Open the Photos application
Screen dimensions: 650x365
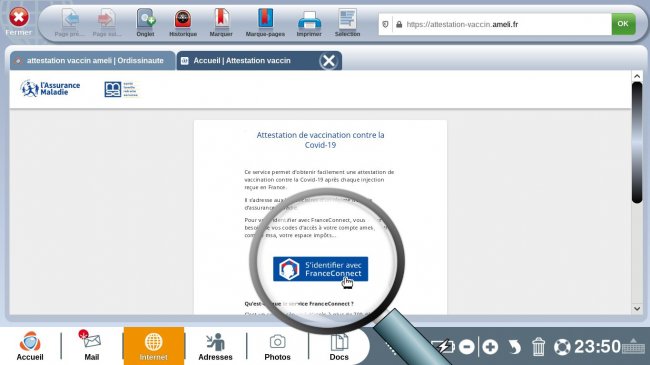tap(277, 346)
